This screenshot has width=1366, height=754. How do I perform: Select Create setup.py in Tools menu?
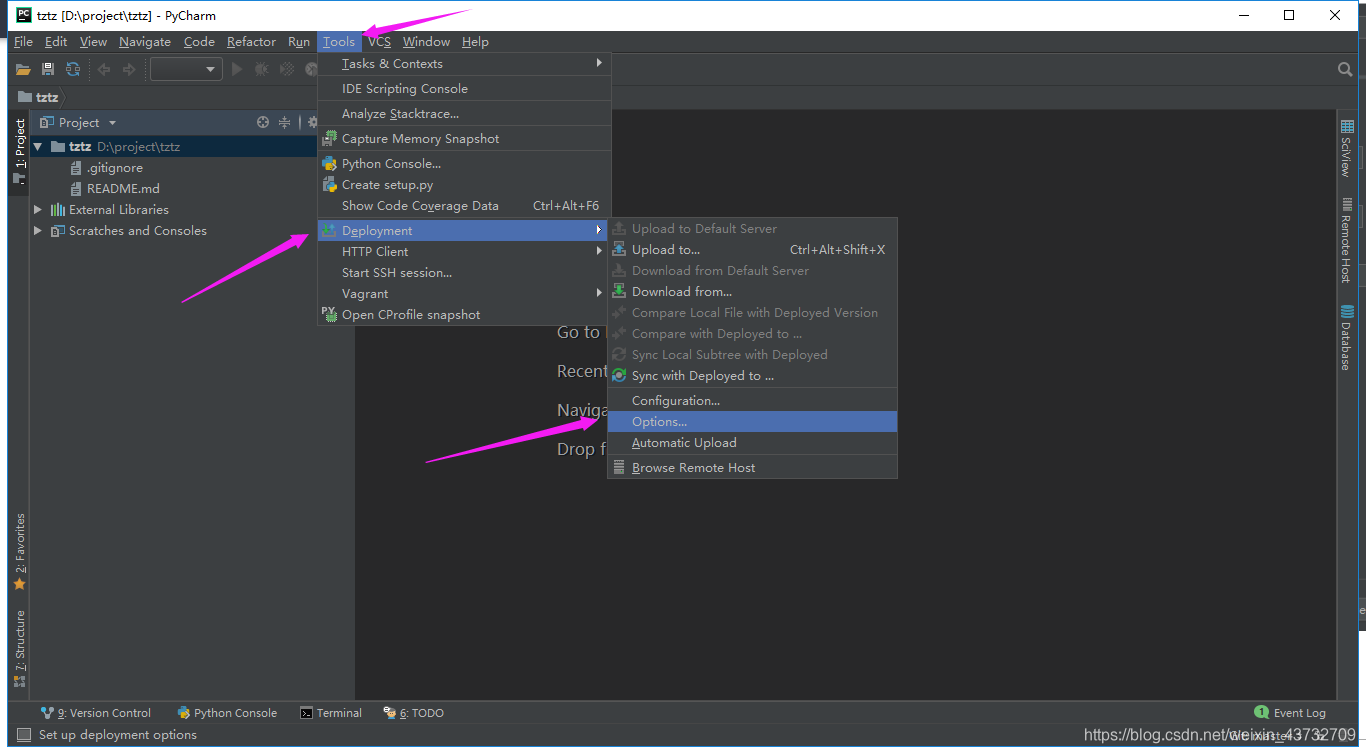464,184
